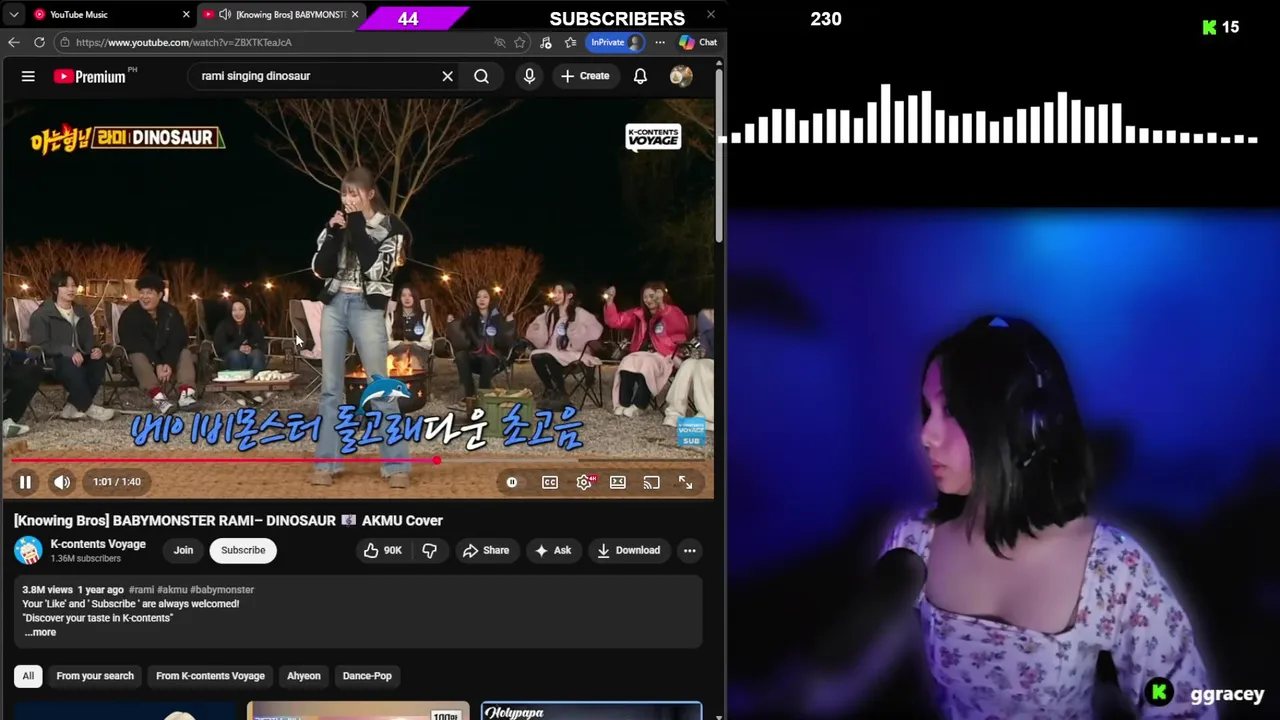Viewport: 1280px width, 720px height.
Task: Open the #babymonster hashtag
Action: [x=222, y=590]
